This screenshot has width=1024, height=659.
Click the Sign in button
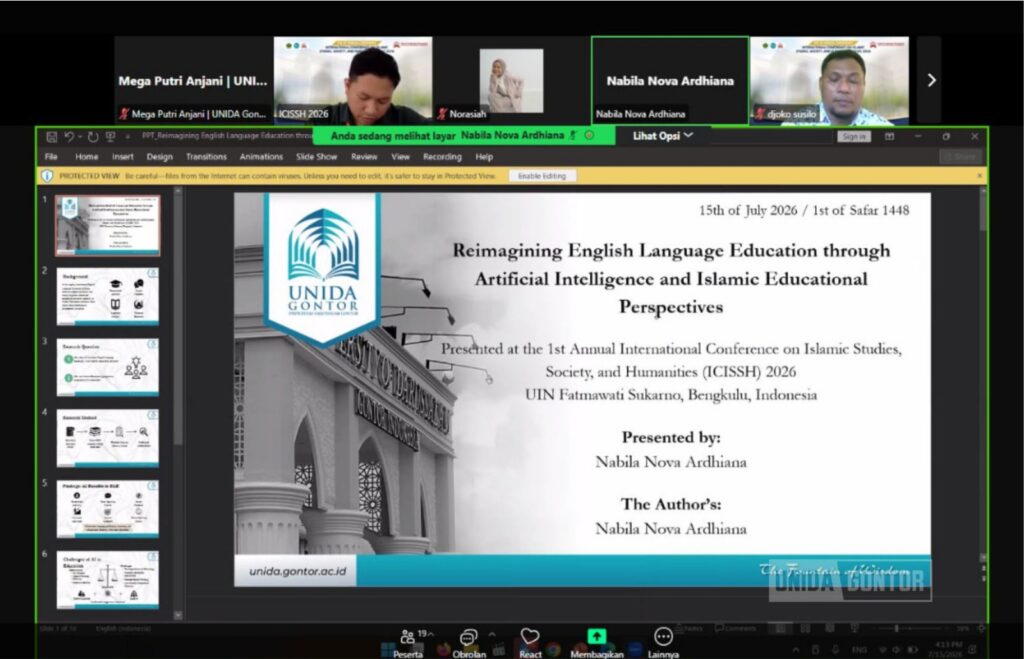[854, 137]
